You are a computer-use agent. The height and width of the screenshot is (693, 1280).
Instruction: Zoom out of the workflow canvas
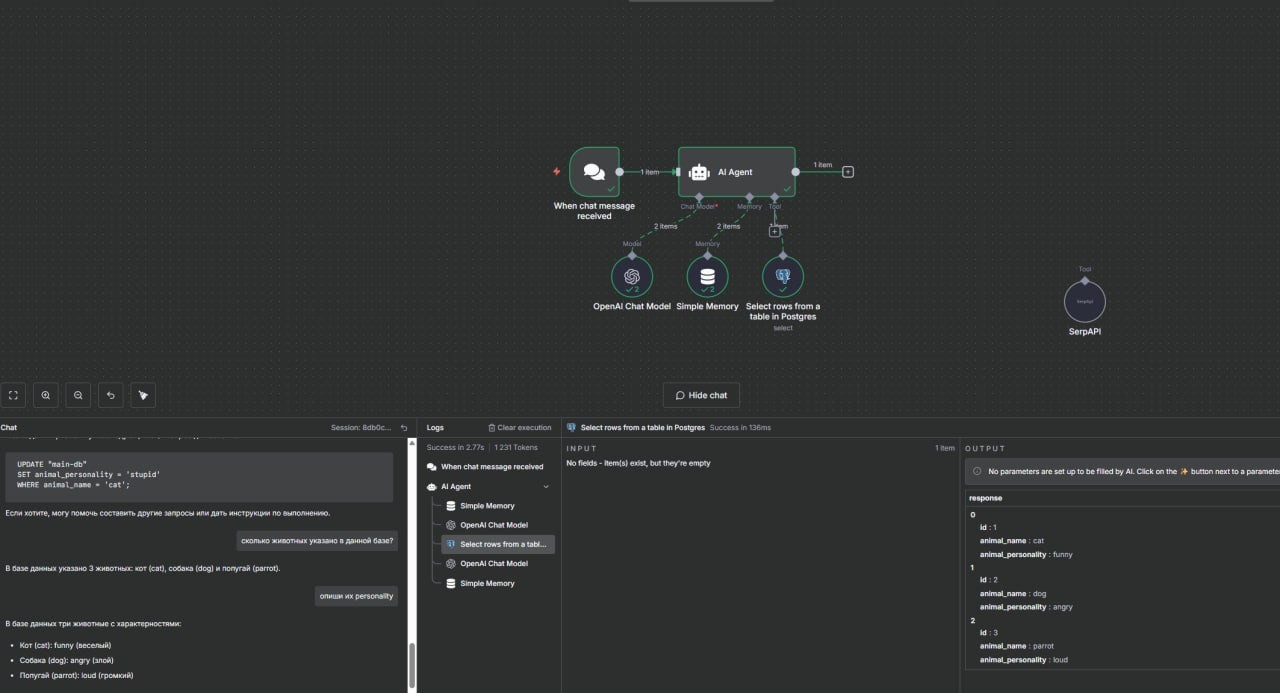coord(78,395)
